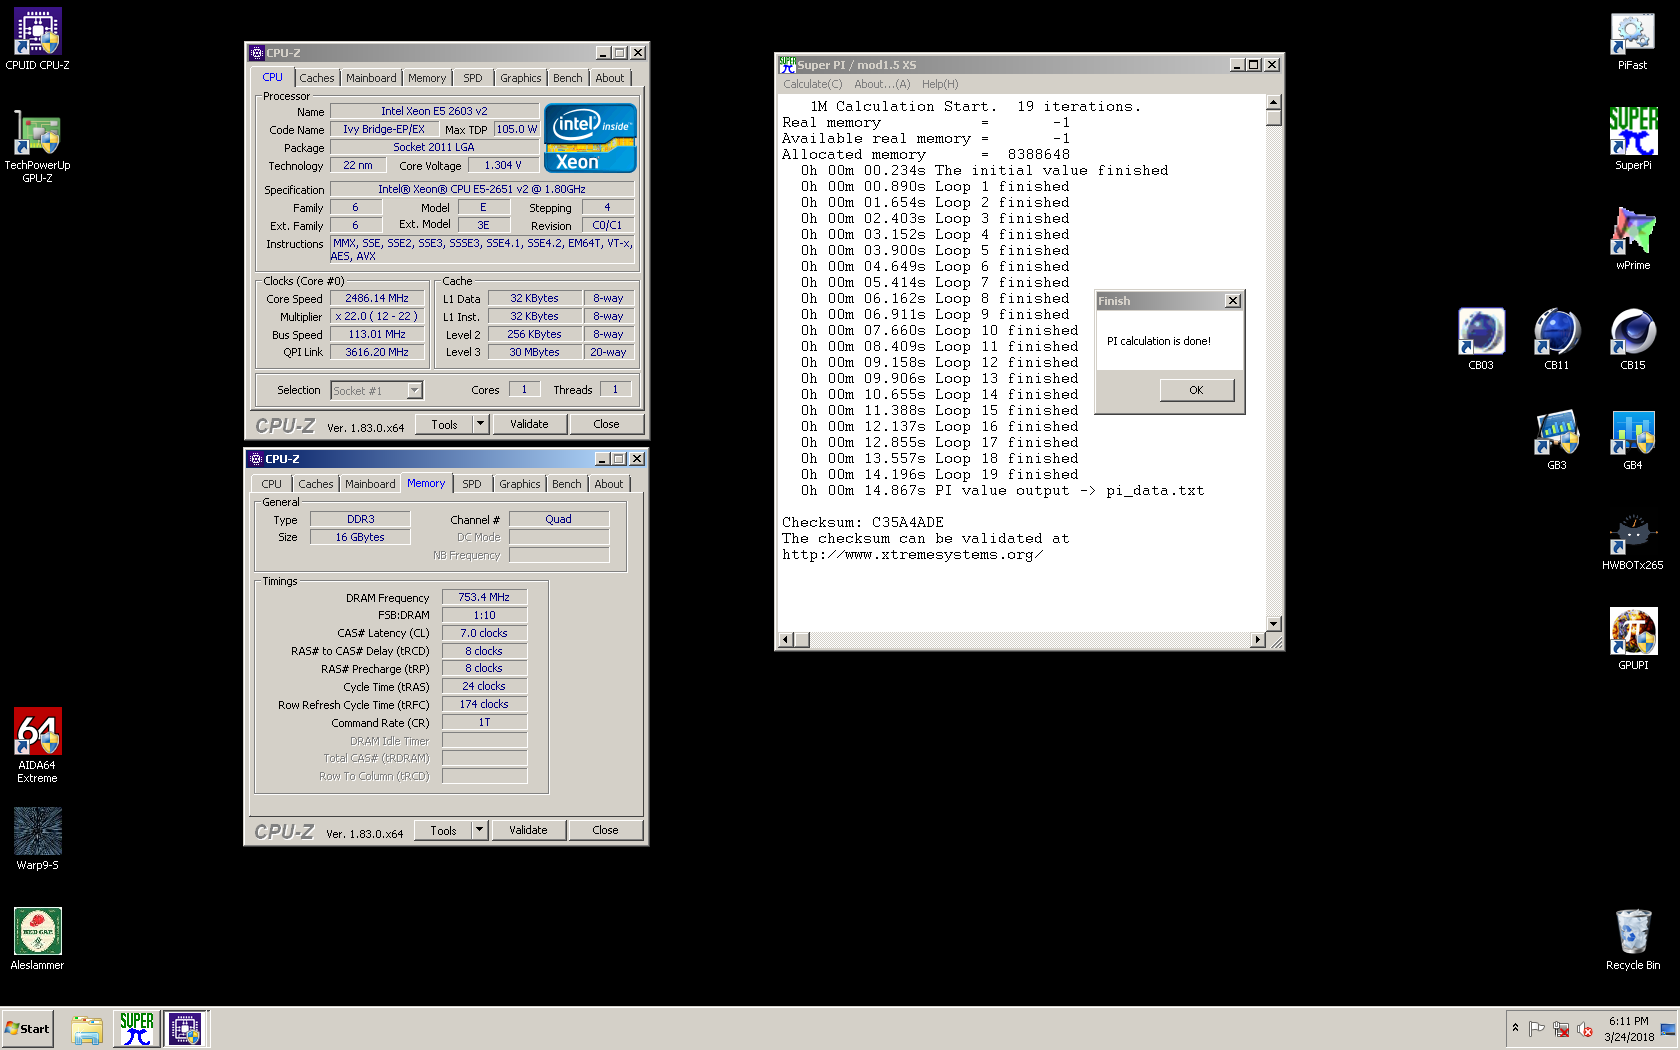Open the PiFast desktop shortcut
The width and height of the screenshot is (1680, 1050).
click(1632, 40)
